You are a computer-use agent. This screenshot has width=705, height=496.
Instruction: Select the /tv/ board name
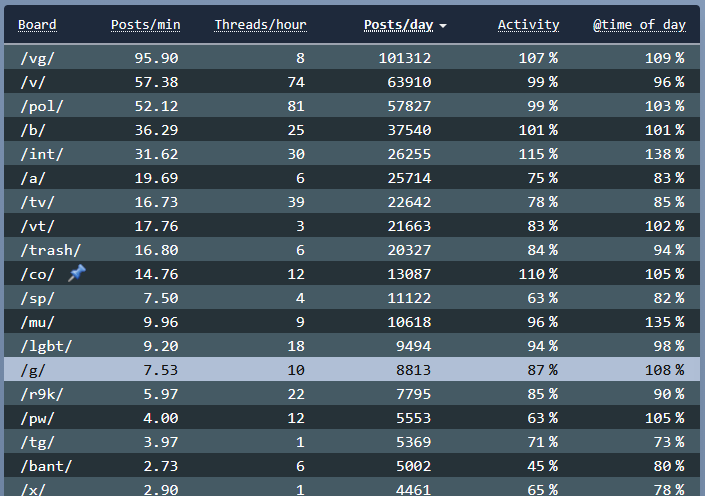(37, 202)
